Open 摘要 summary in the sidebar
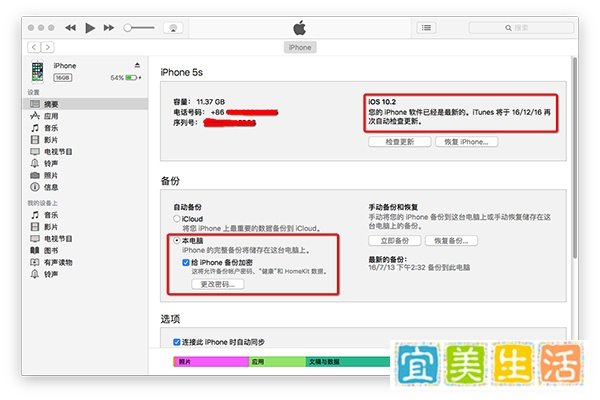Image resolution: width=600 pixels, height=400 pixels. pos(85,104)
